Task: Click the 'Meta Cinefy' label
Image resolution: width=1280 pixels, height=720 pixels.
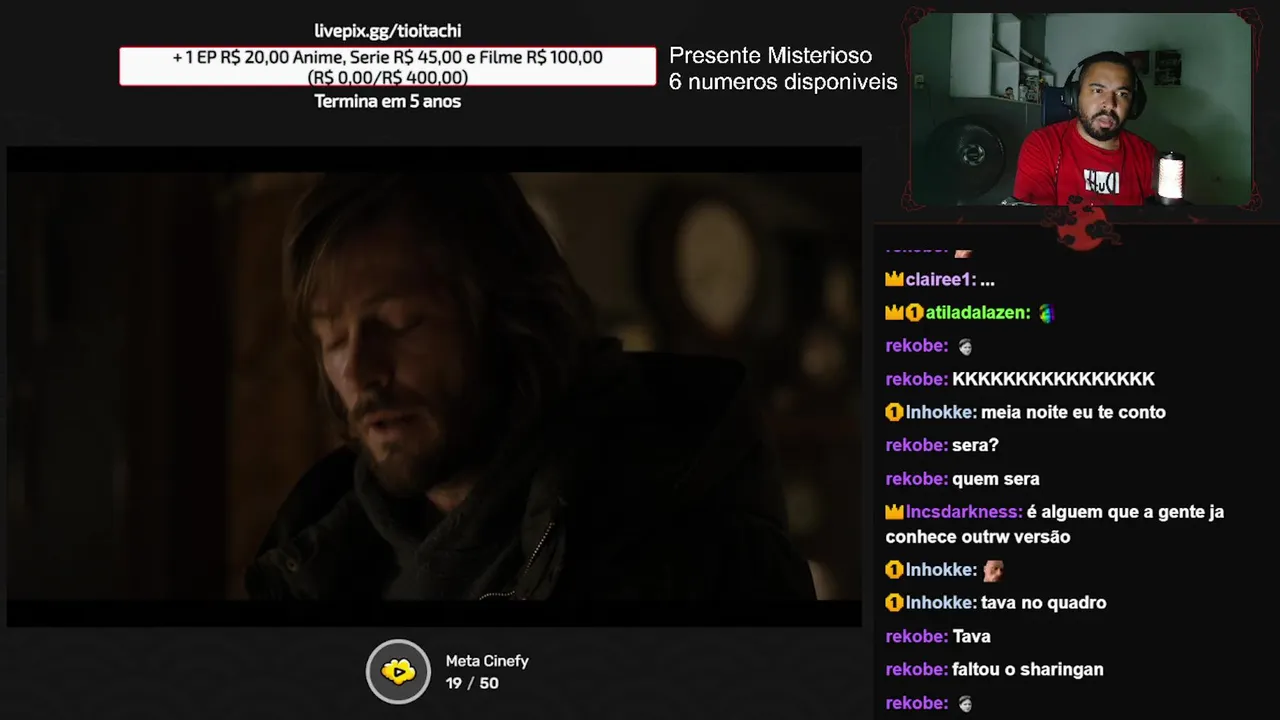Action: [487, 661]
